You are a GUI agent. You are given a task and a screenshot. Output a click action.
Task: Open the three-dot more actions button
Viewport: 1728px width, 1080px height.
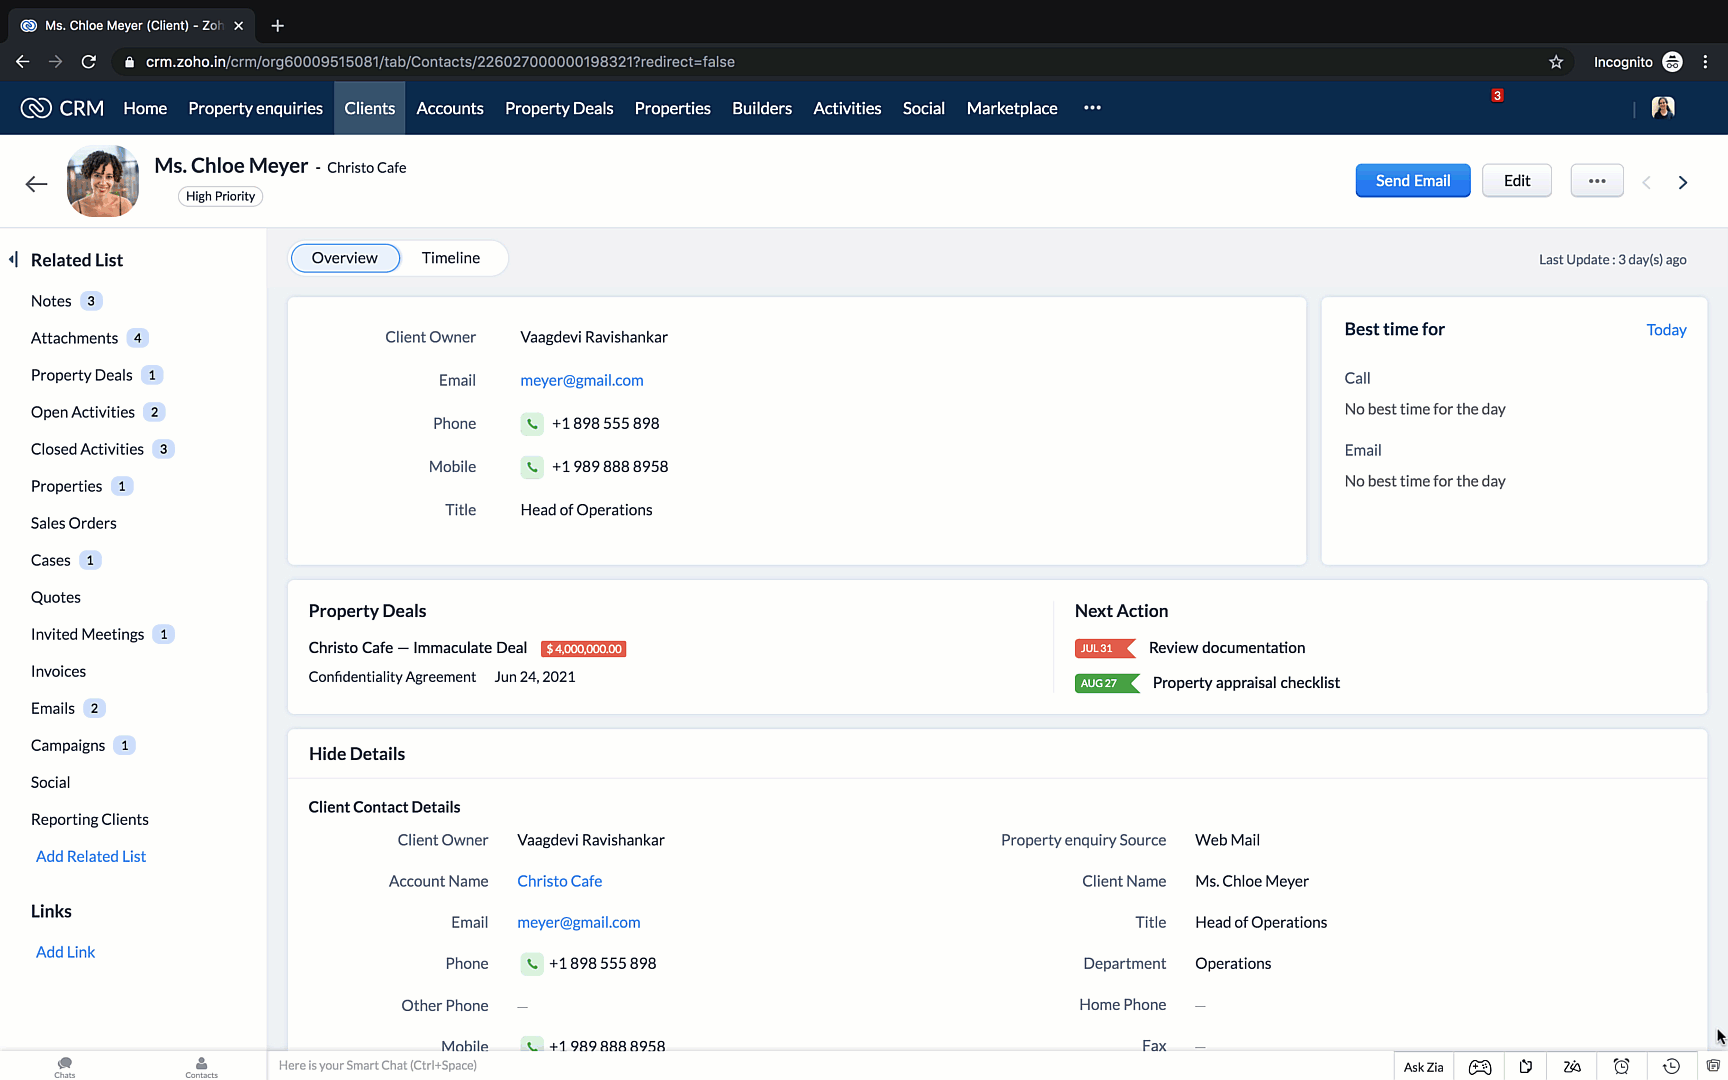1596,181
